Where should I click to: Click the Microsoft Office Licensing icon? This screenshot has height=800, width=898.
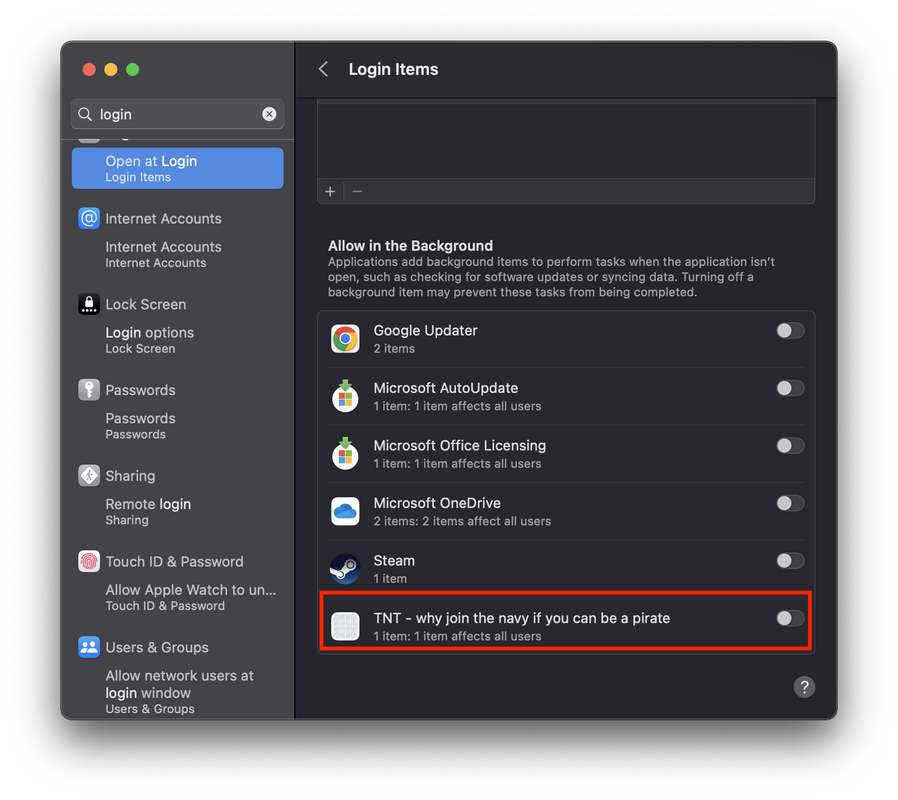click(x=345, y=454)
